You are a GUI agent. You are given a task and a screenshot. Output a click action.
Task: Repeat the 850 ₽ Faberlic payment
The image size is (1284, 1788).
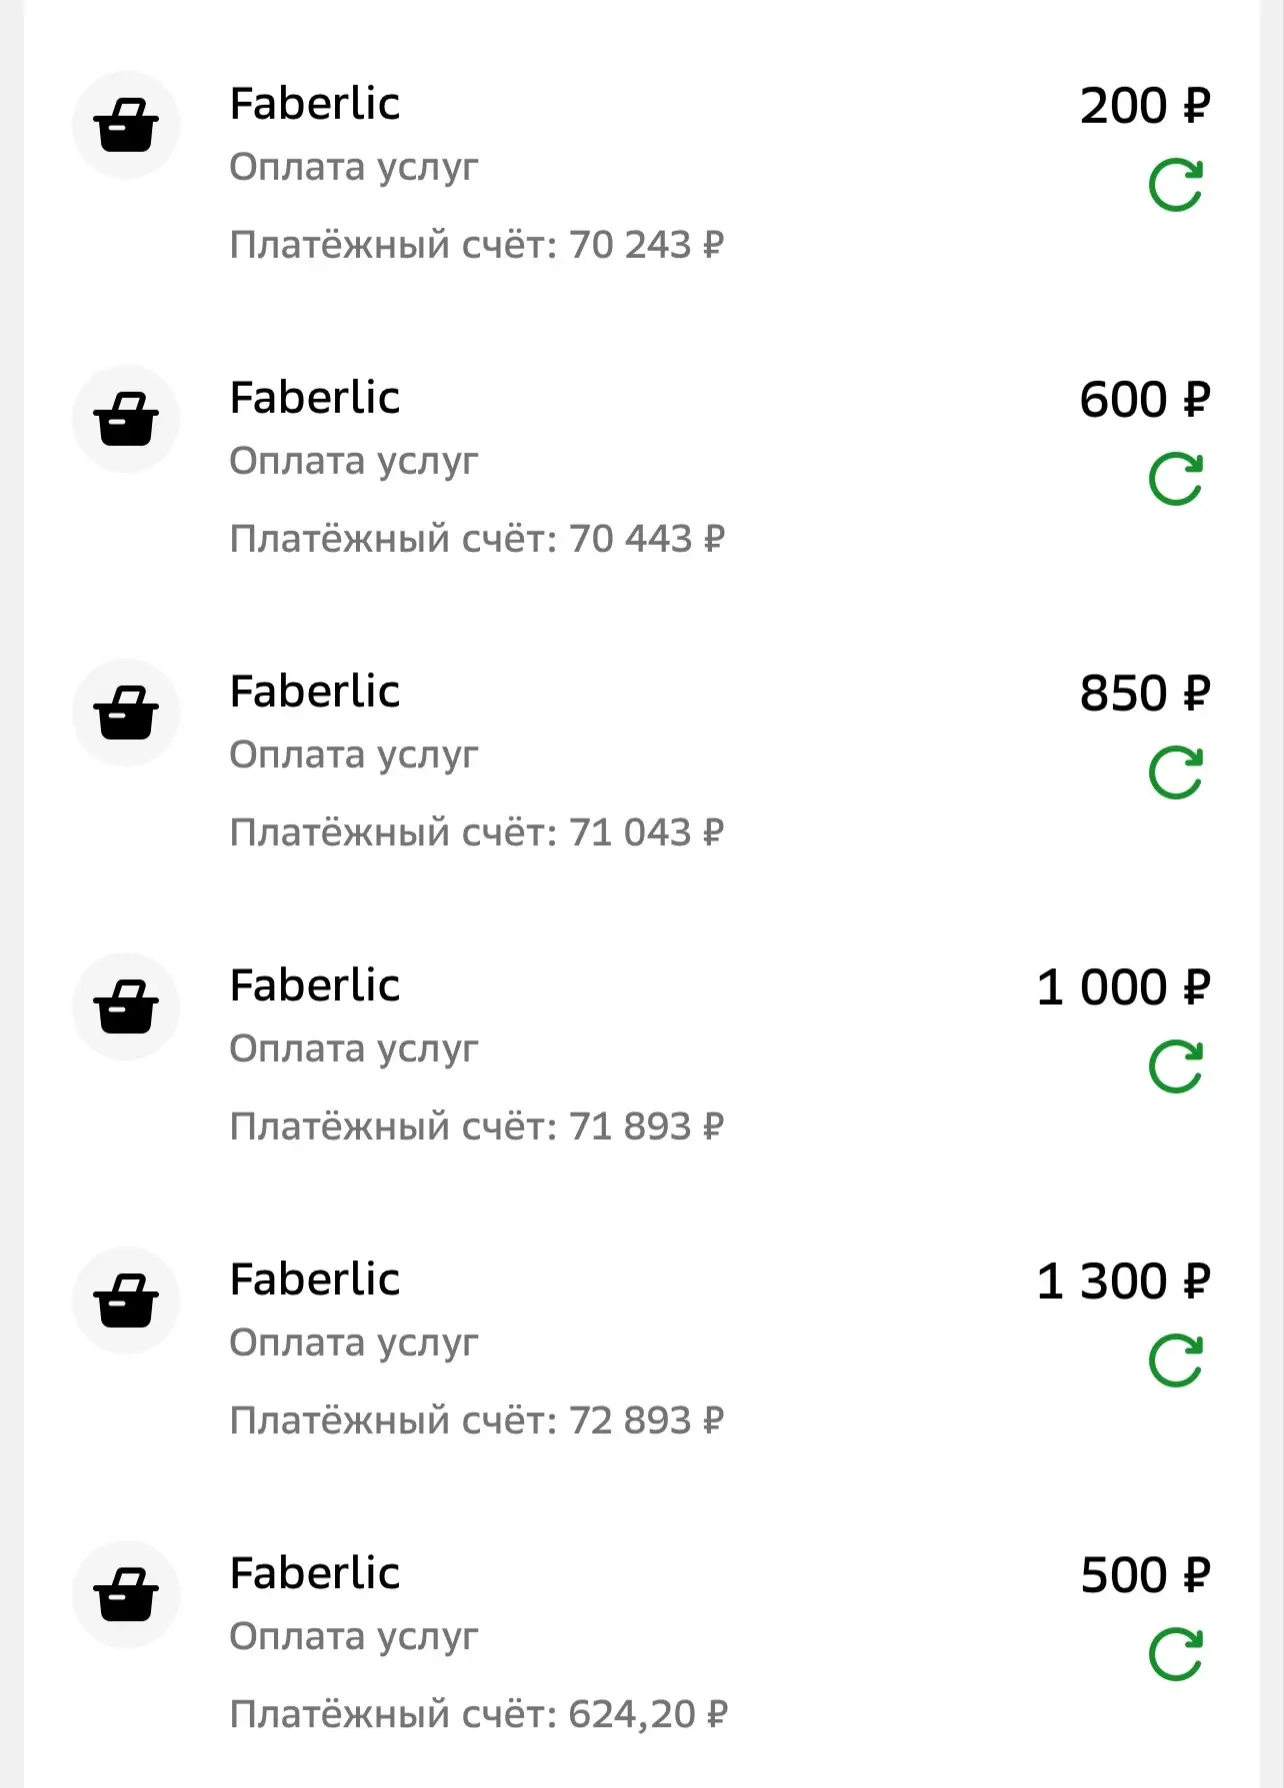click(x=1176, y=773)
